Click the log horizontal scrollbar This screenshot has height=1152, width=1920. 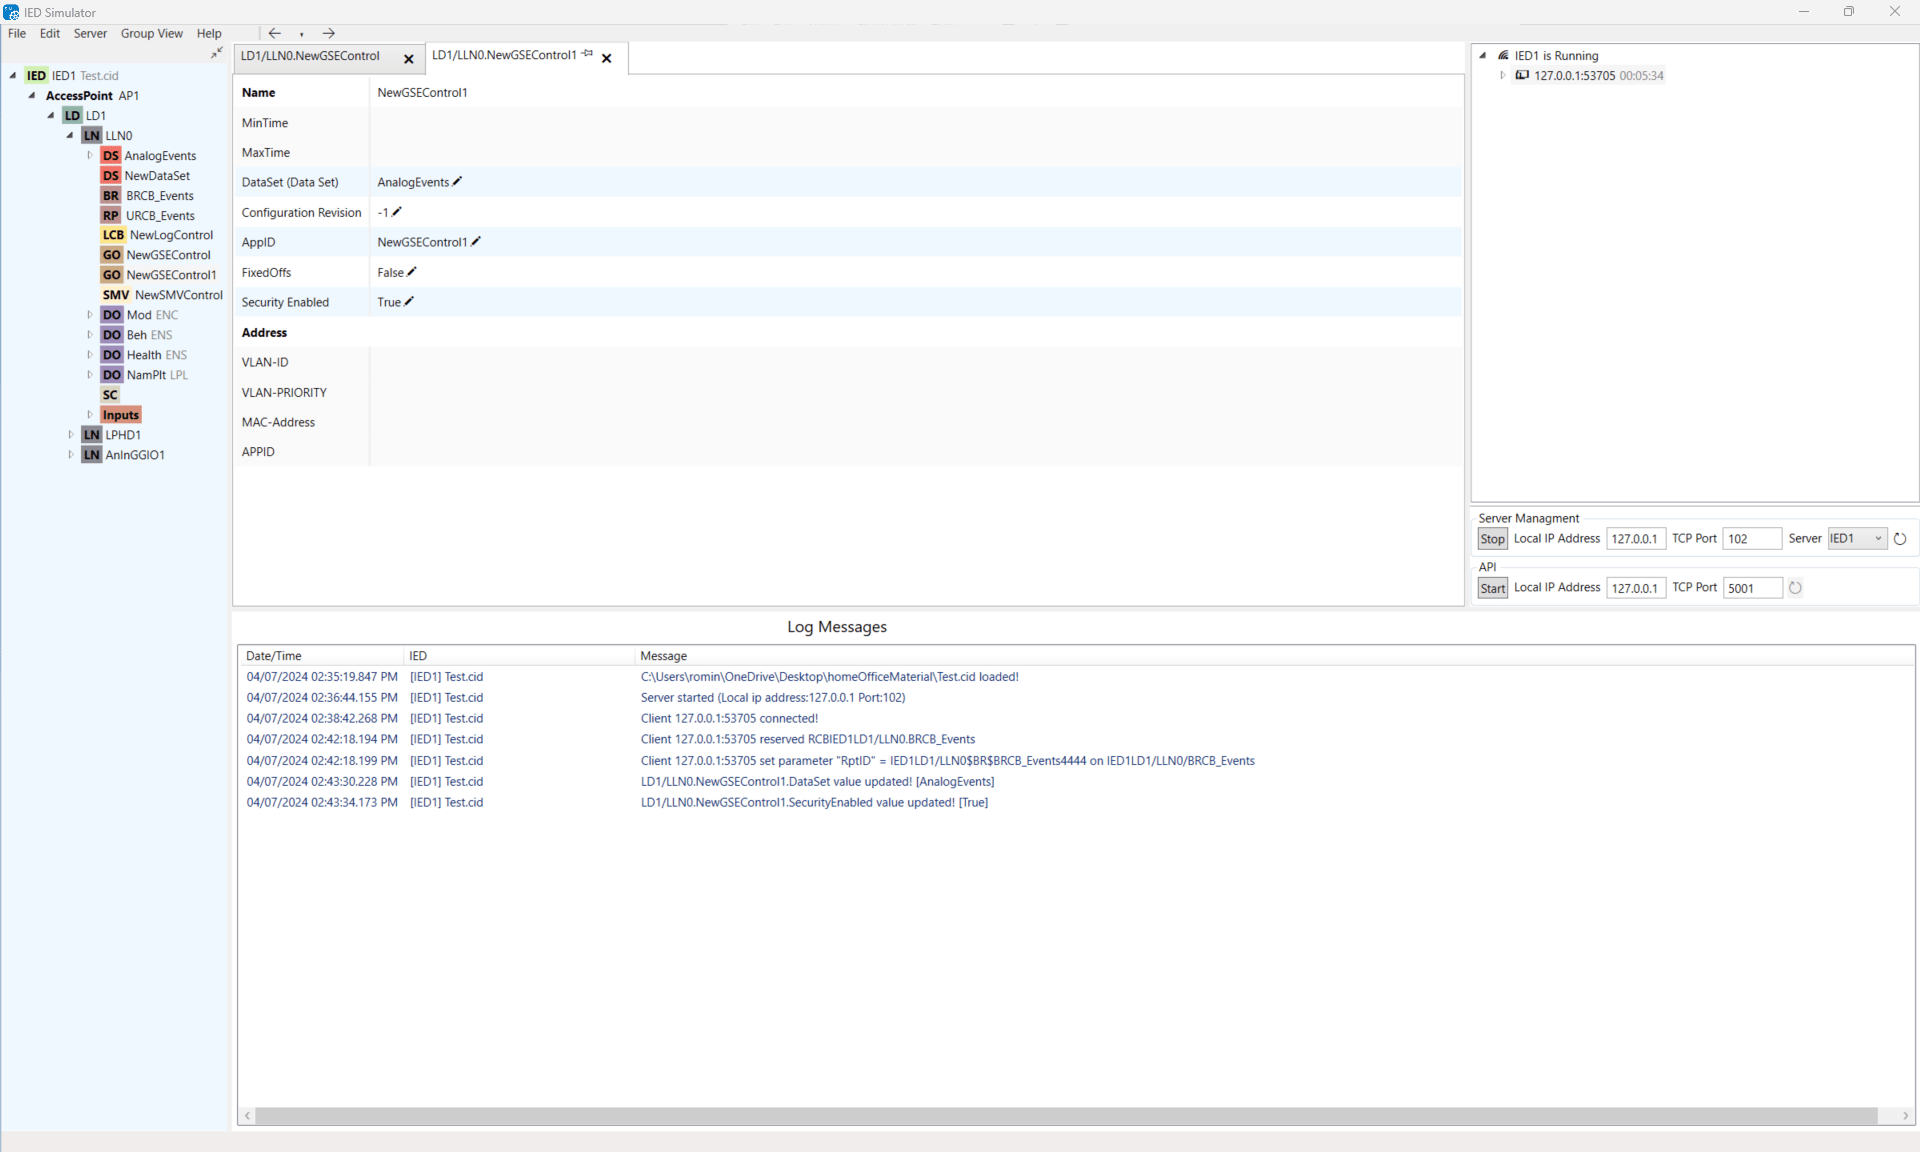click(x=1067, y=1116)
